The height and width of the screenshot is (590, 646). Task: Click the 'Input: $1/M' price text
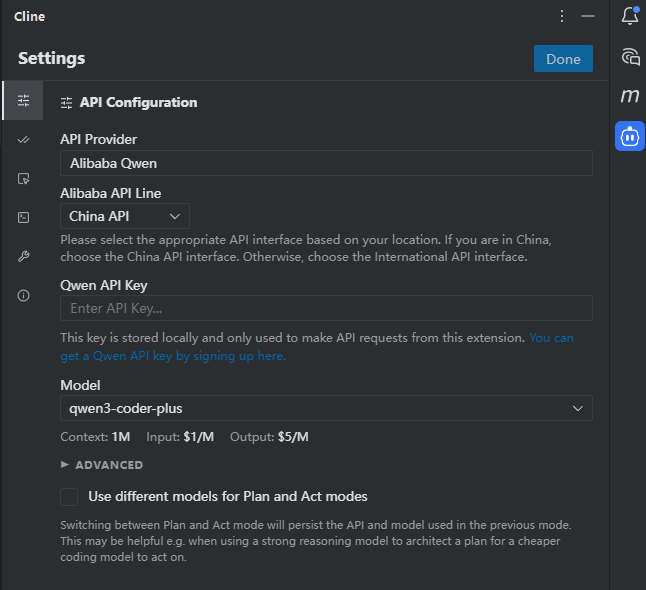pos(180,437)
